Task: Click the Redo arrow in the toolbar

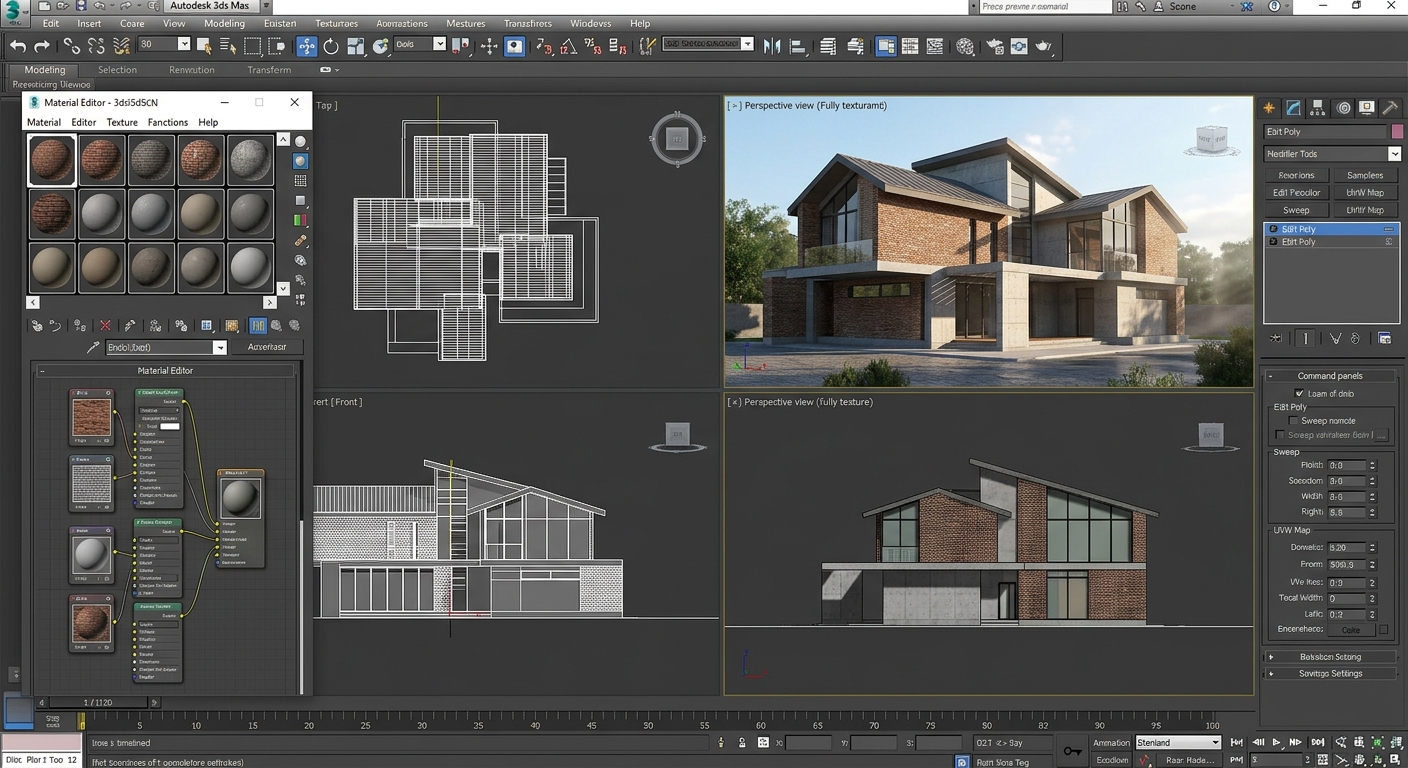Action: (x=42, y=45)
